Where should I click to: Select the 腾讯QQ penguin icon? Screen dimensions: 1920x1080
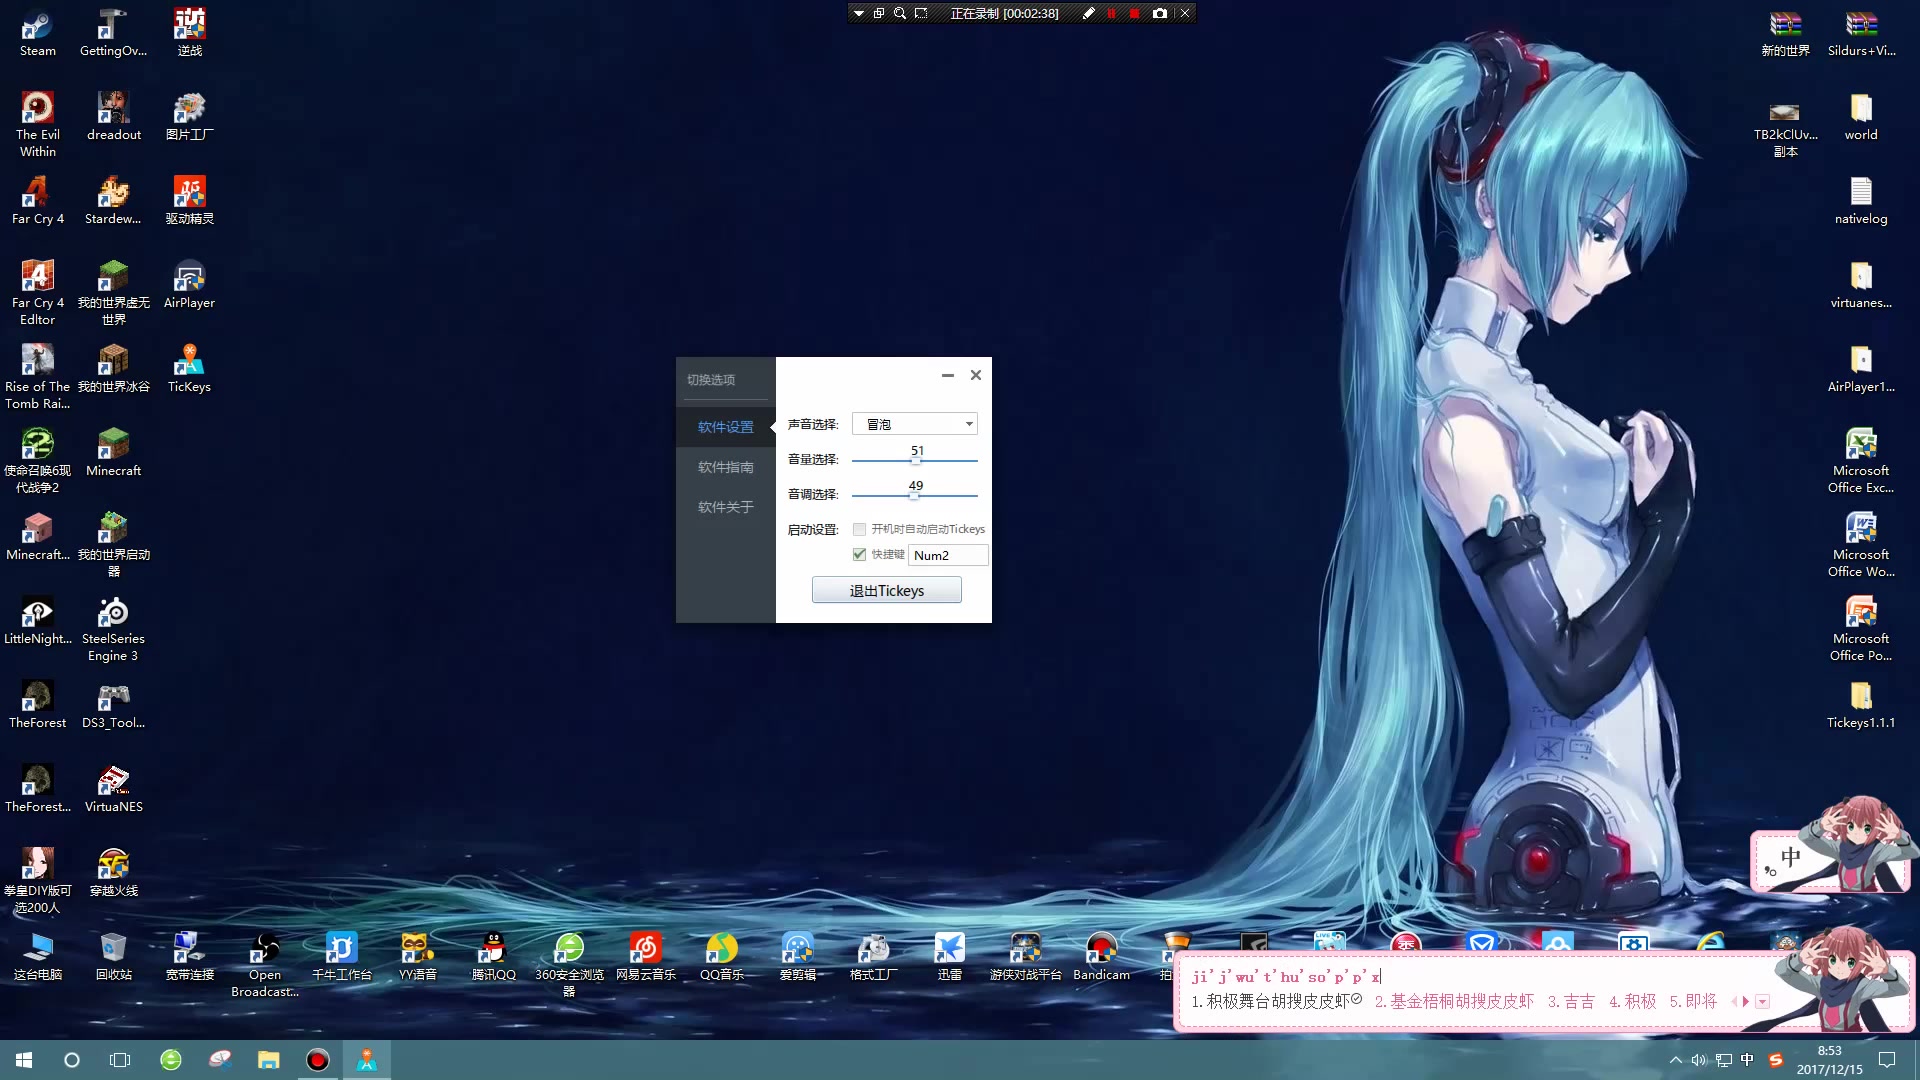pos(493,956)
